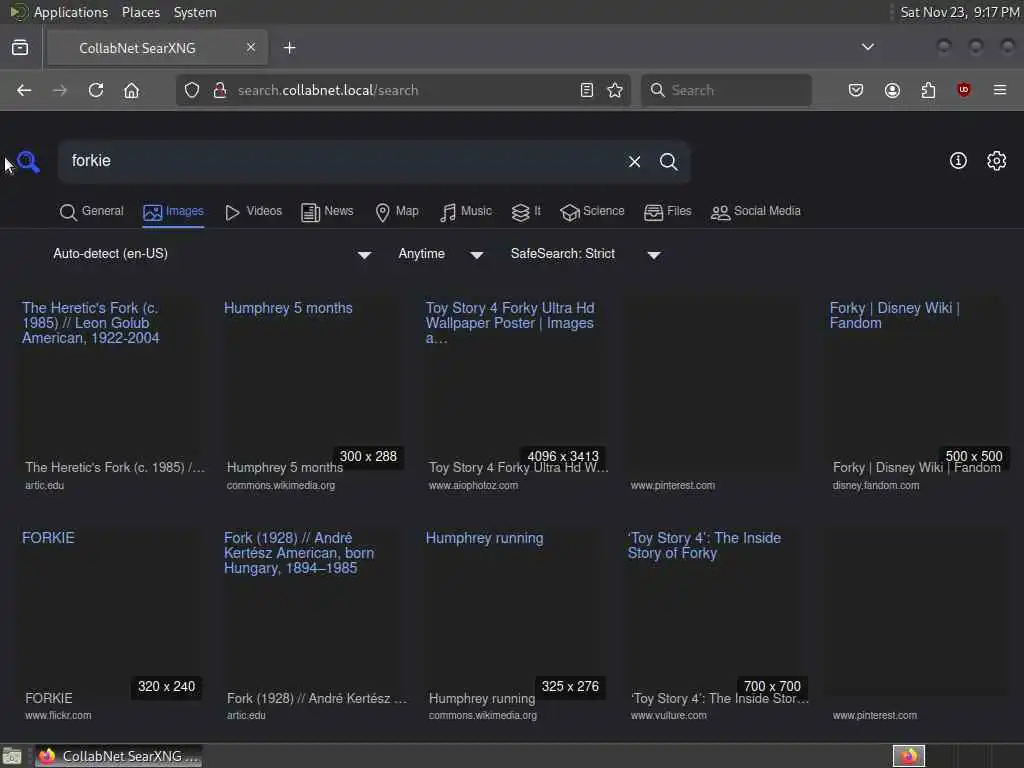Click the show desktop taskbar icon

12,756
